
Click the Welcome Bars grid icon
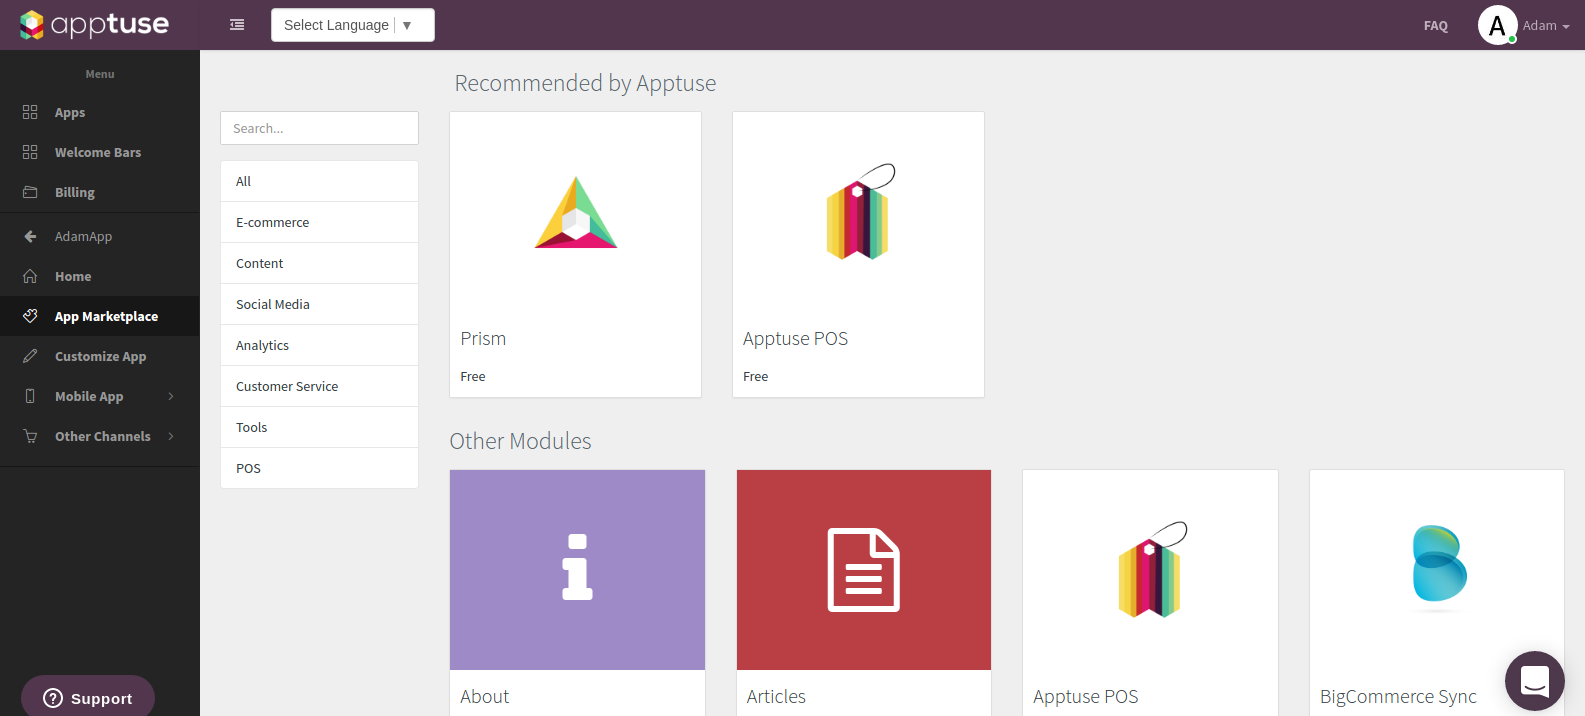(x=30, y=152)
